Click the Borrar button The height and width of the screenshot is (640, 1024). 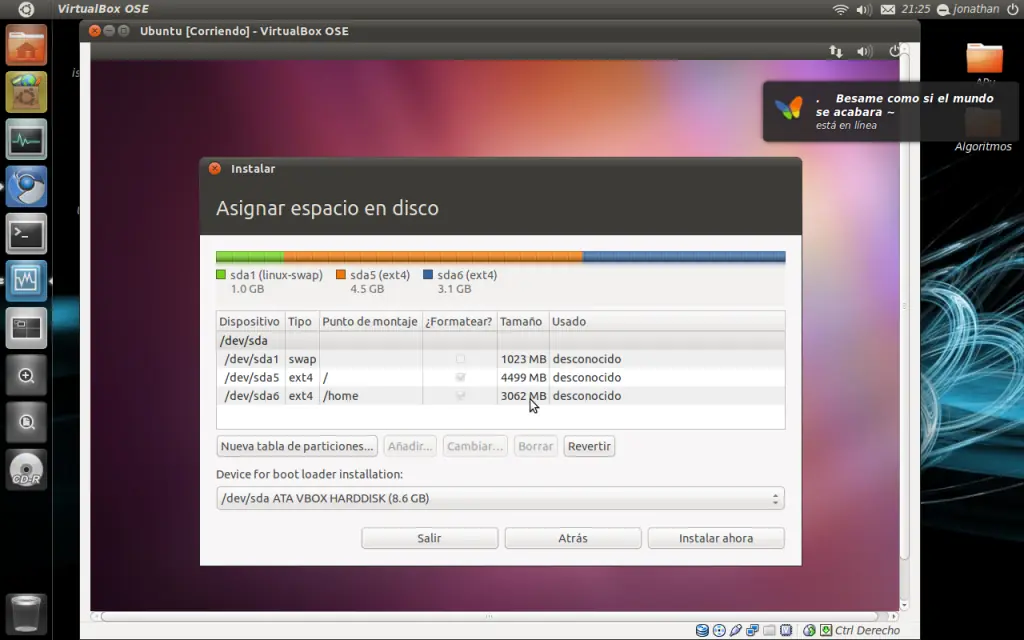[536, 446]
